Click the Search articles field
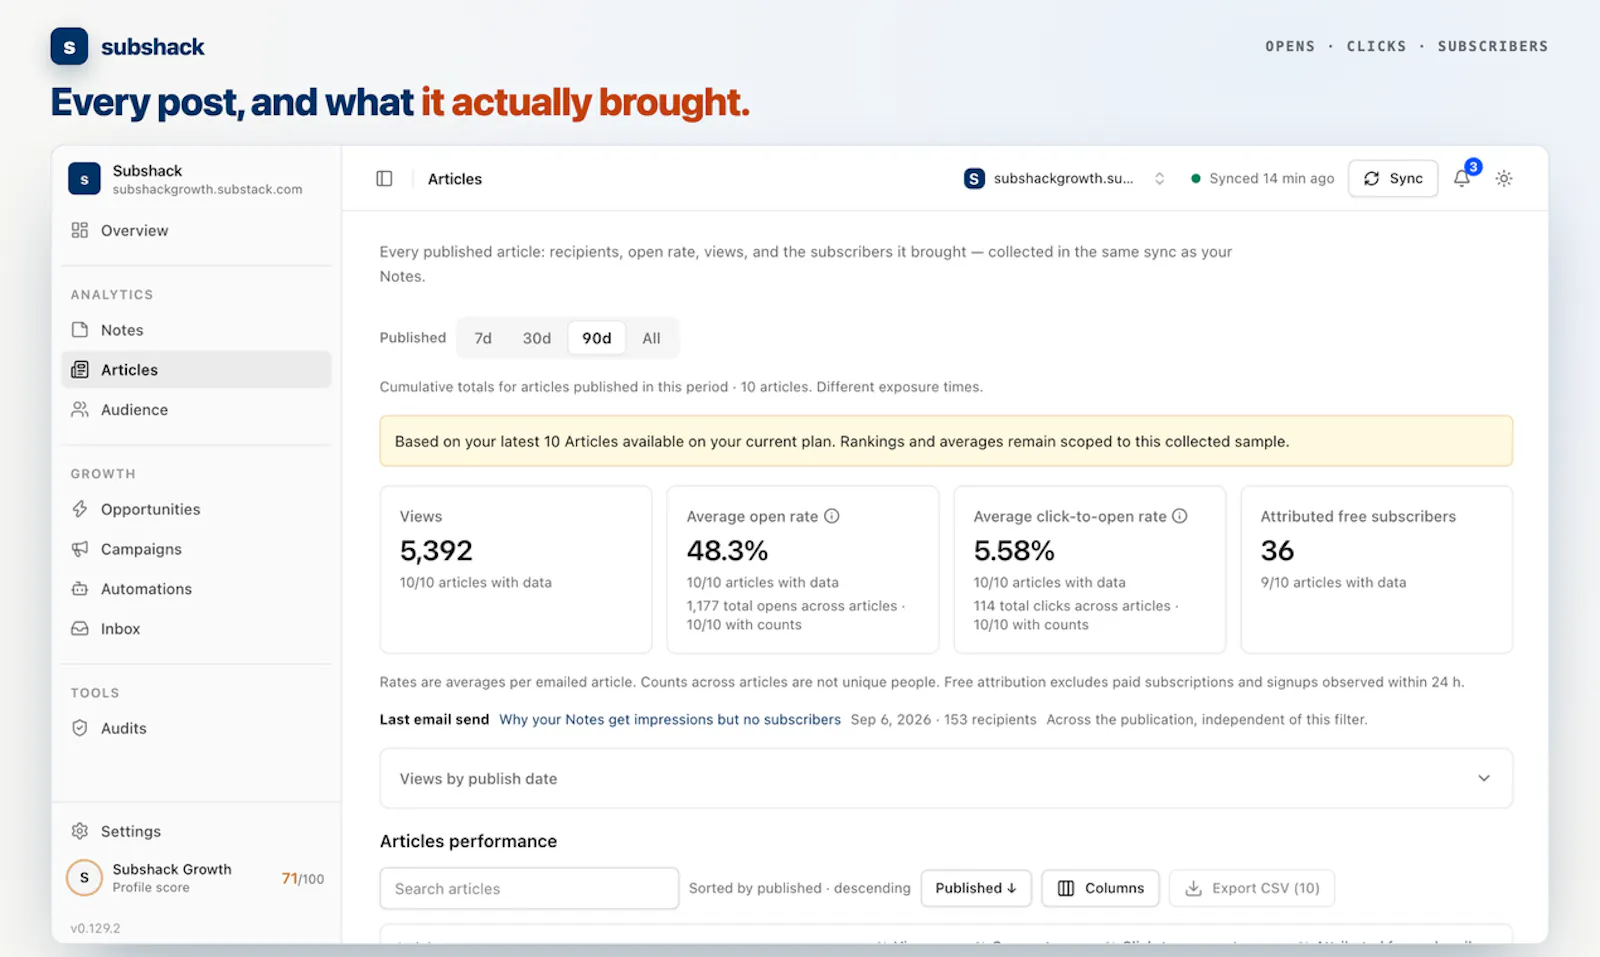The width and height of the screenshot is (1600, 957). click(x=529, y=888)
